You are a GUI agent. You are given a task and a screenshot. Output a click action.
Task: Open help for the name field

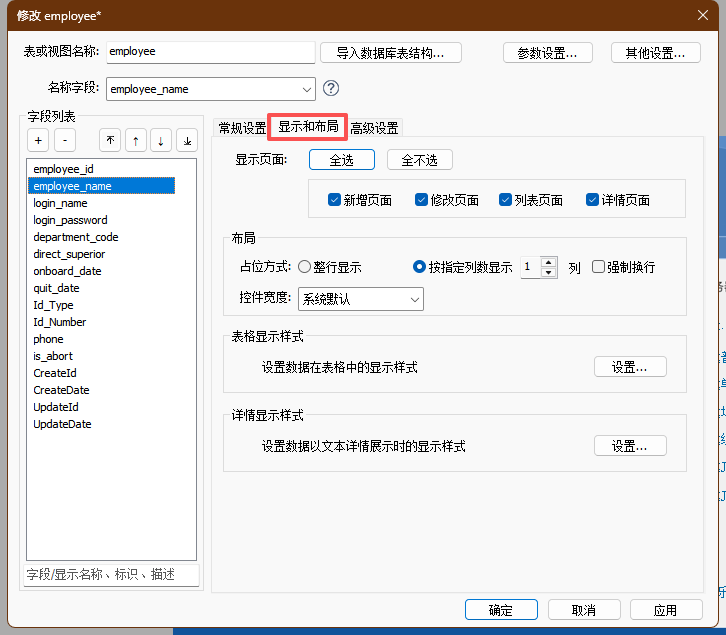332,88
